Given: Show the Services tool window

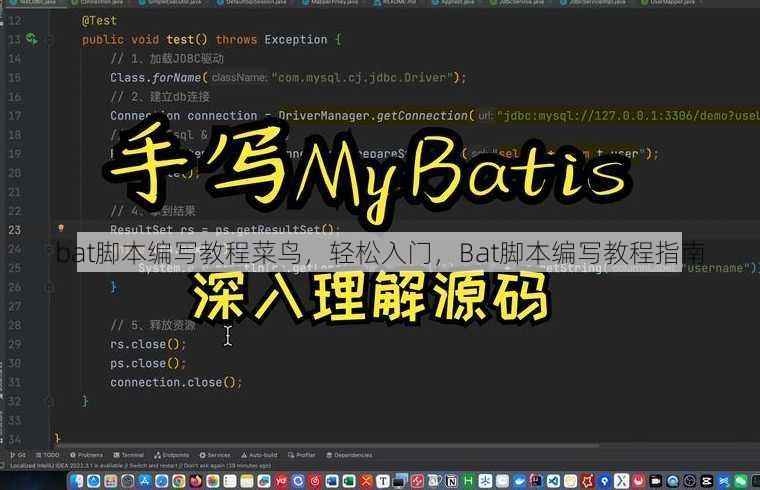Looking at the screenshot, I should click(x=215, y=455).
